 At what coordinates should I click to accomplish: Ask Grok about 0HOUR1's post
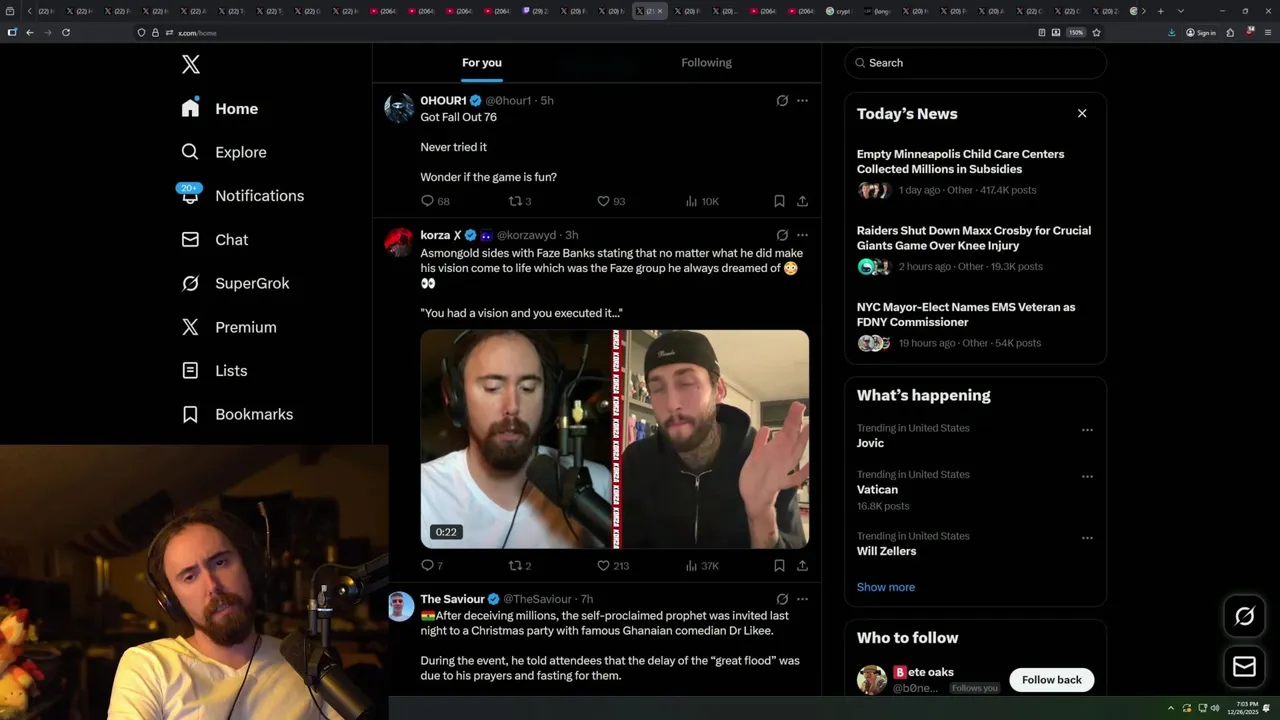[782, 101]
